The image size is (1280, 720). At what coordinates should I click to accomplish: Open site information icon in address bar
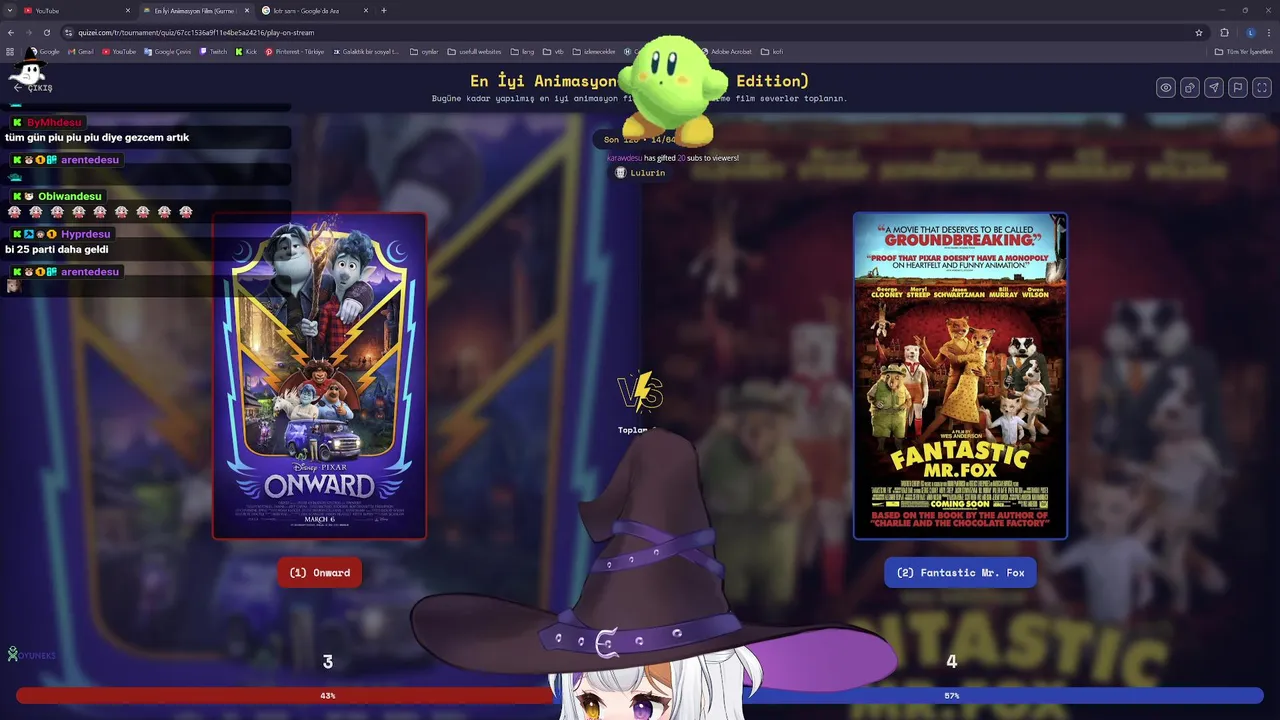69,32
